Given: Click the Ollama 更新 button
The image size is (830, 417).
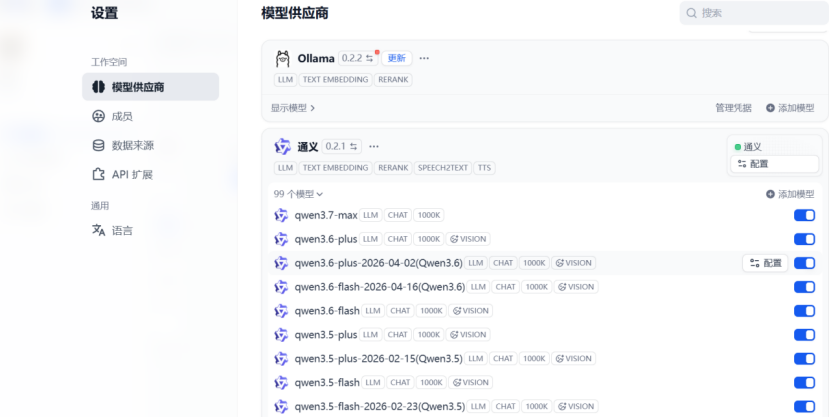Looking at the screenshot, I should (x=396, y=58).
